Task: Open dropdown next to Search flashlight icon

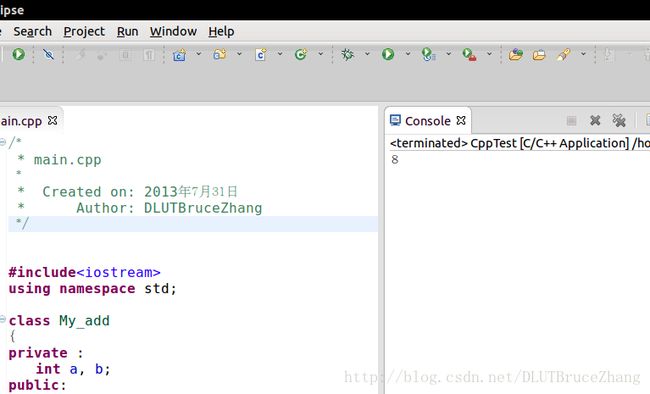Action: (583, 54)
